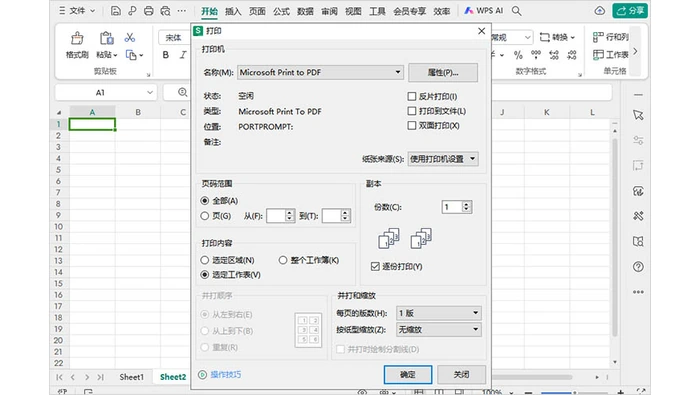Click the Copy icon in clipboard group
This screenshot has width=700, height=395.
[x=131, y=55]
